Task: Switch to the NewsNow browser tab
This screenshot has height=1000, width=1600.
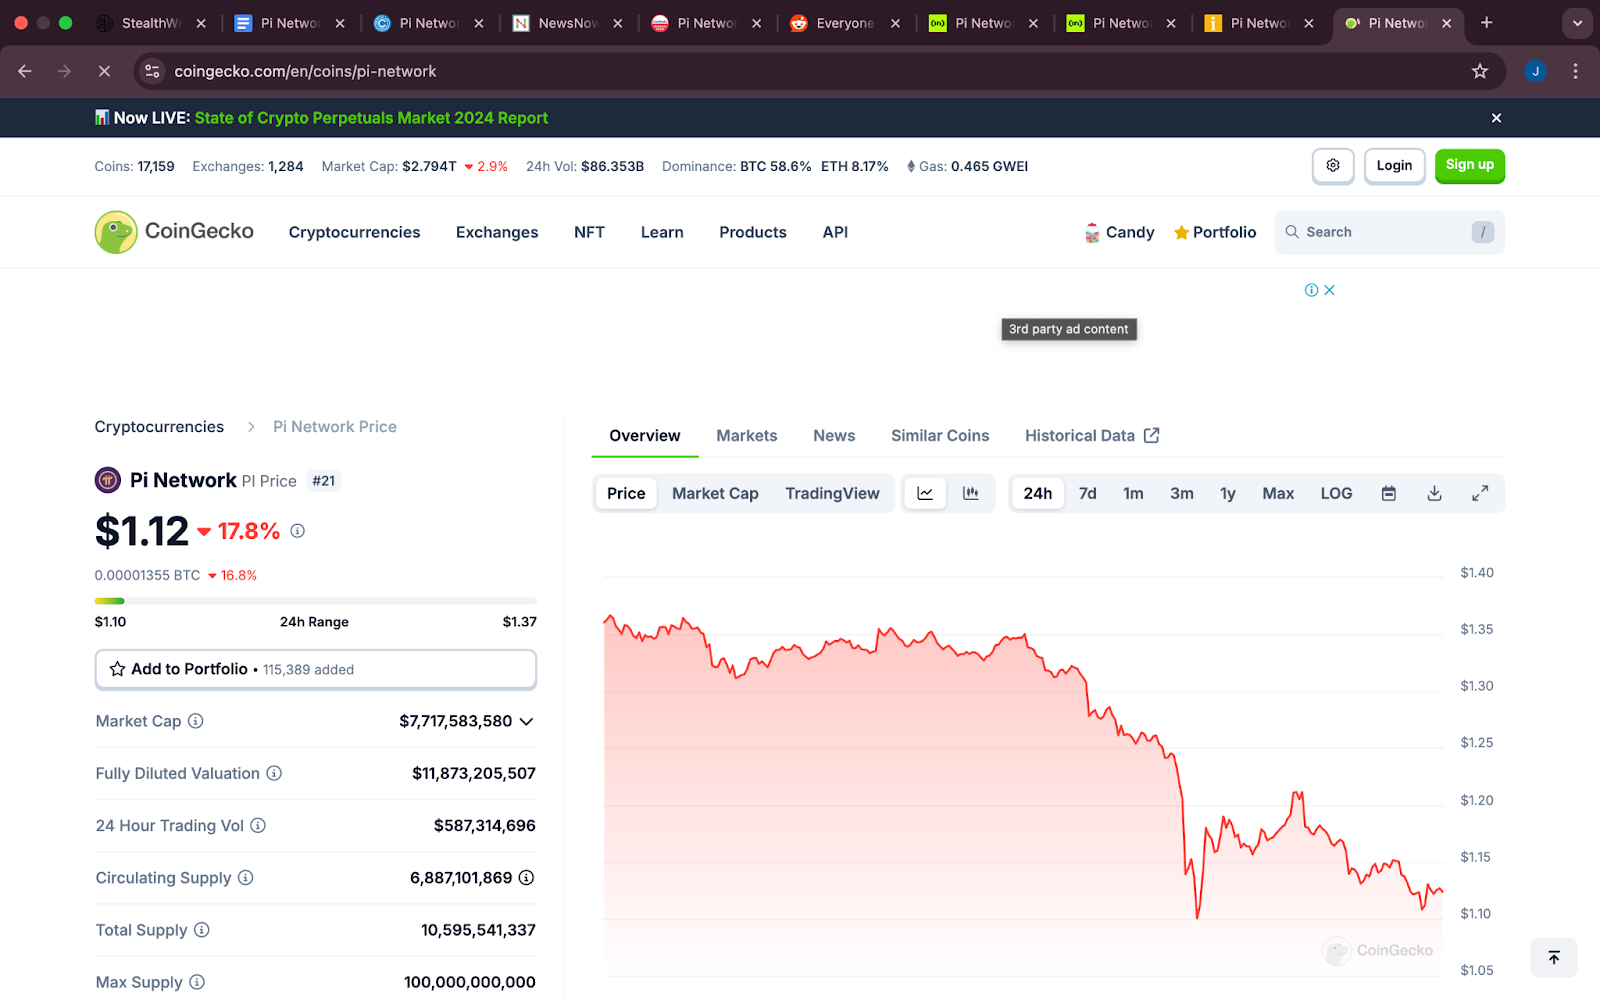Action: click(x=567, y=23)
